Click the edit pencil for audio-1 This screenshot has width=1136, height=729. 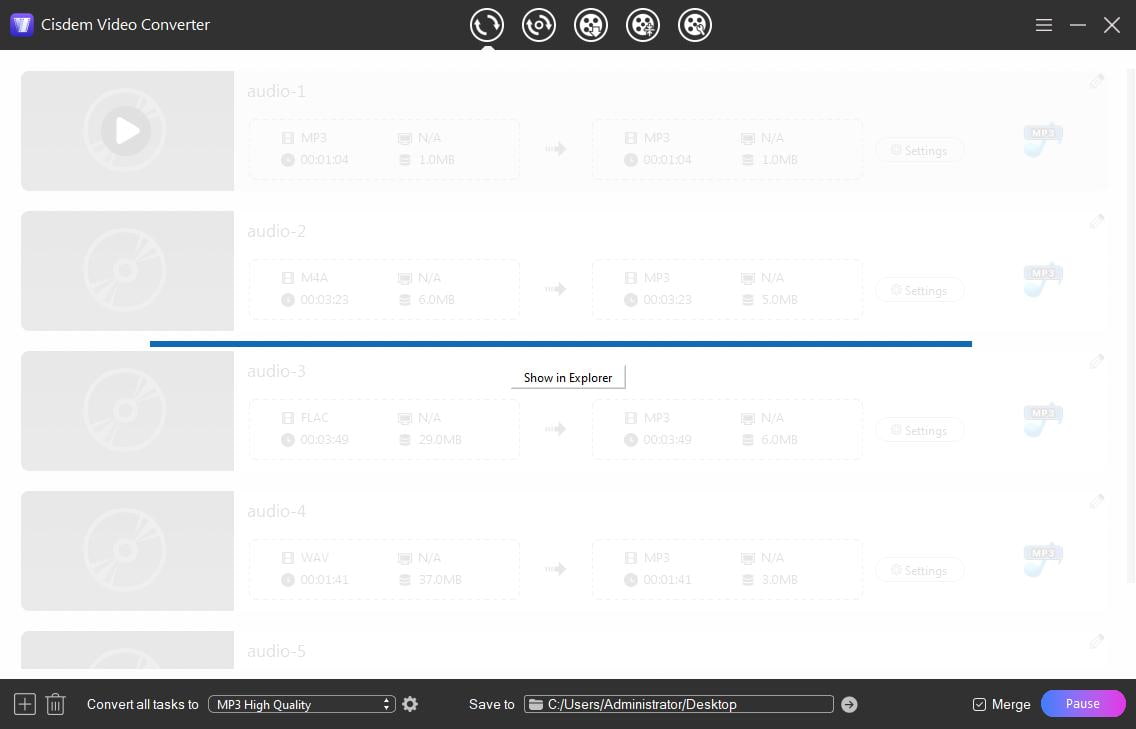coord(1097,81)
